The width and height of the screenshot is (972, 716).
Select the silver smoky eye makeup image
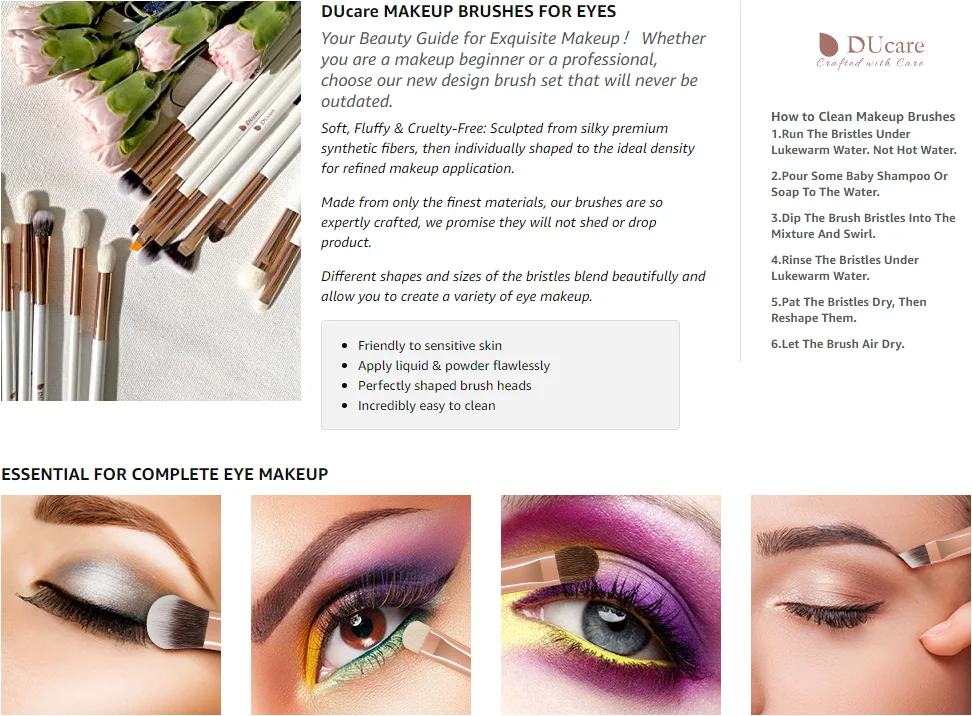point(111,604)
